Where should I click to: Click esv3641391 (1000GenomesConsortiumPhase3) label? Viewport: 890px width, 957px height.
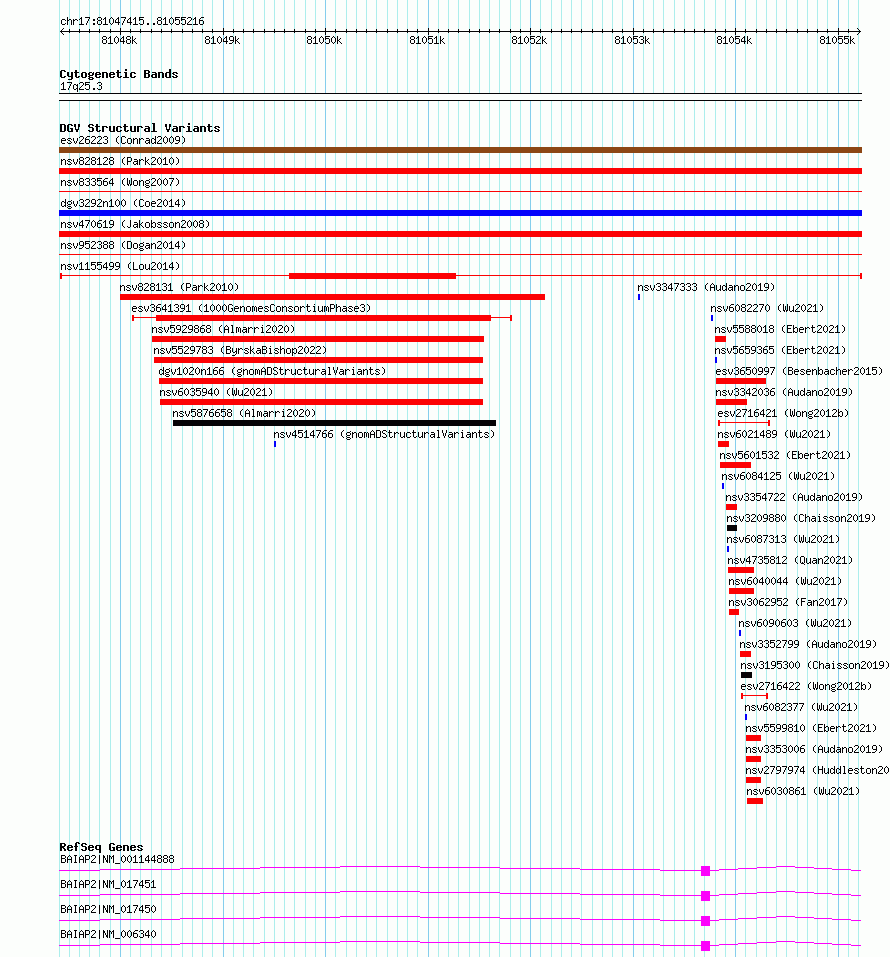pos(251,308)
